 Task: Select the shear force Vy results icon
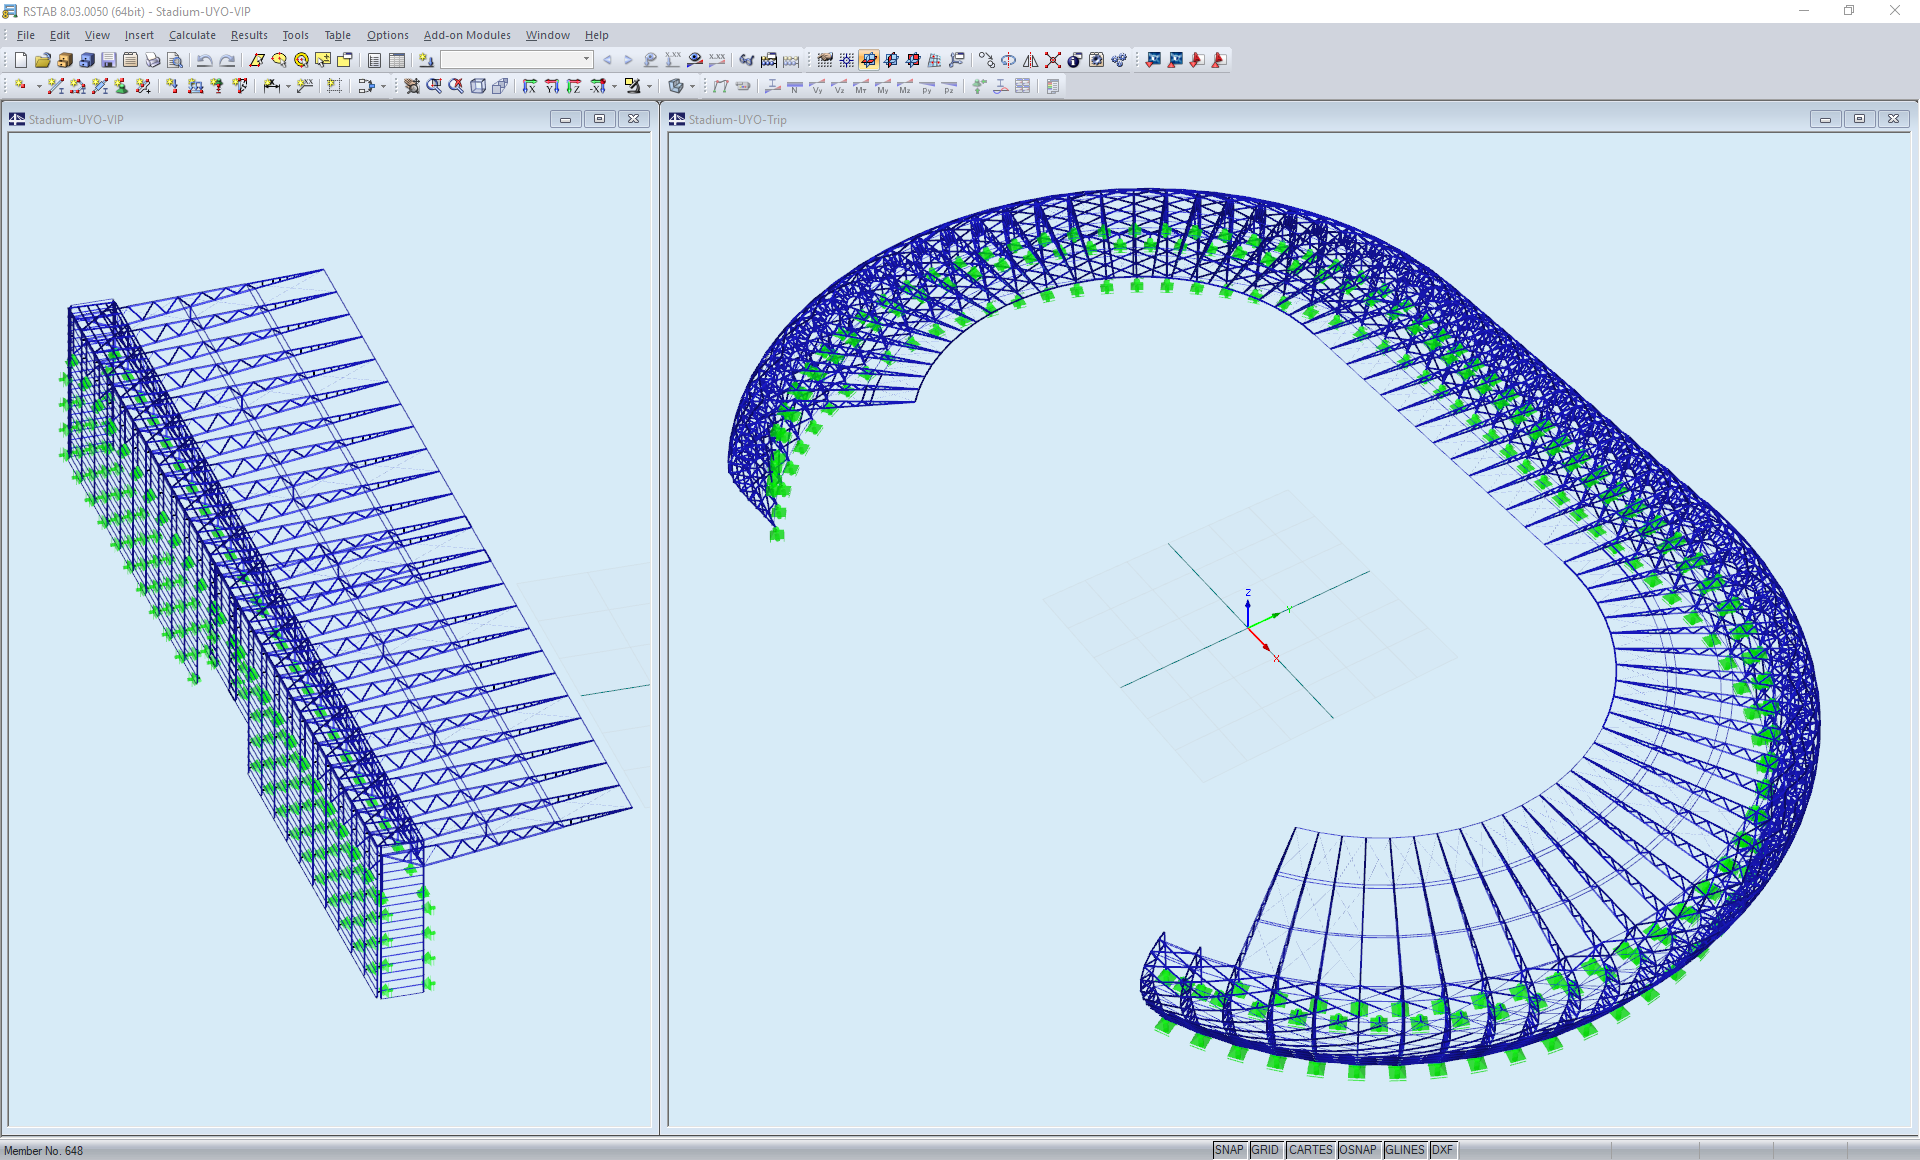point(818,88)
